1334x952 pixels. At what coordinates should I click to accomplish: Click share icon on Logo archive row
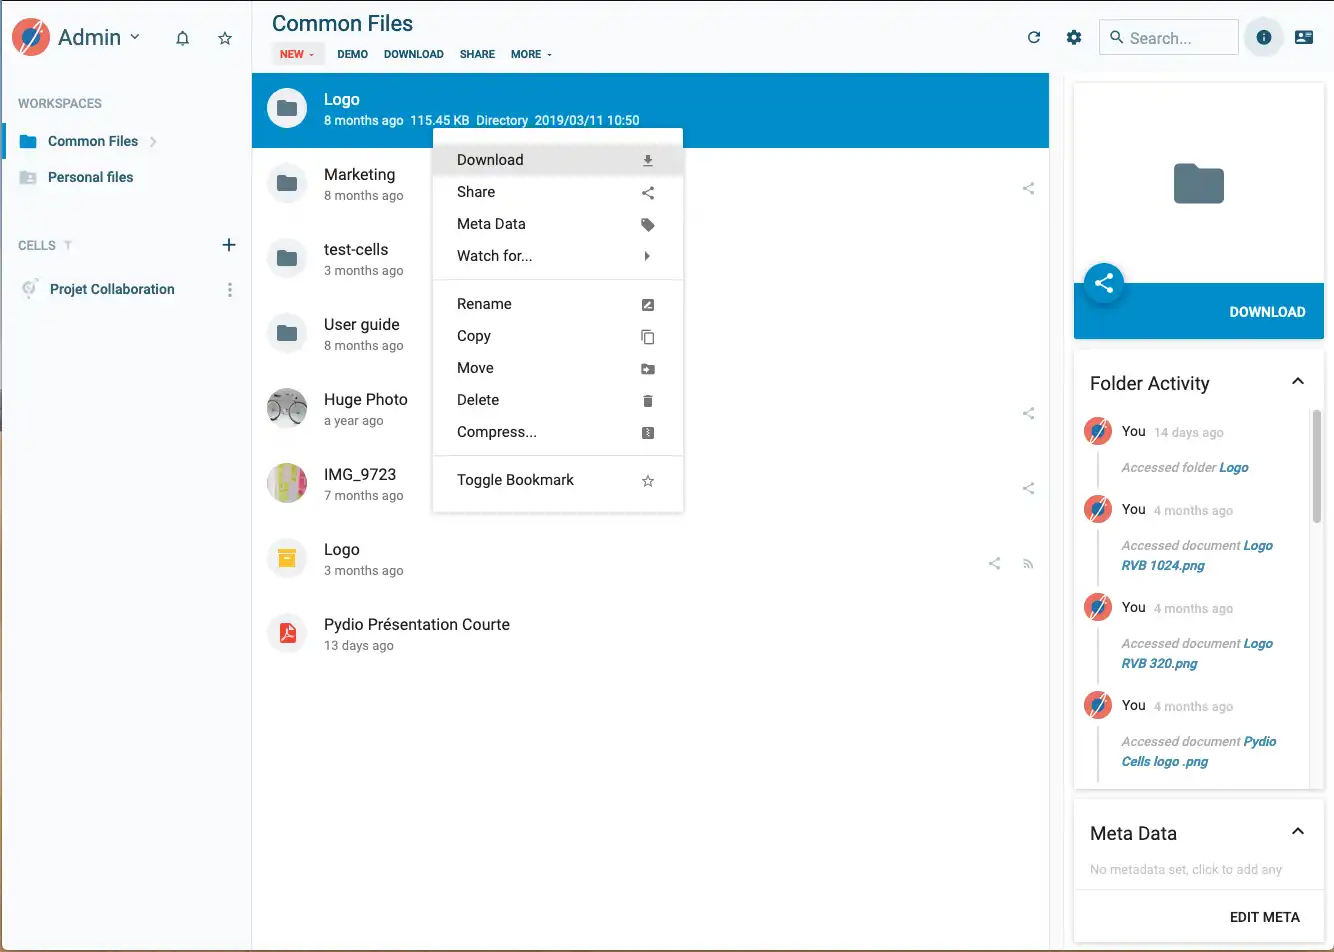tap(994, 563)
